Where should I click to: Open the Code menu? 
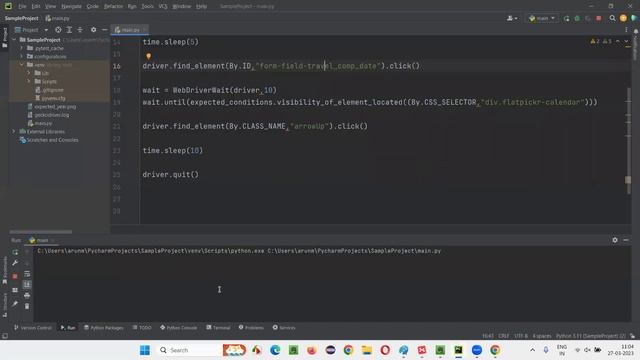pos(93,7)
